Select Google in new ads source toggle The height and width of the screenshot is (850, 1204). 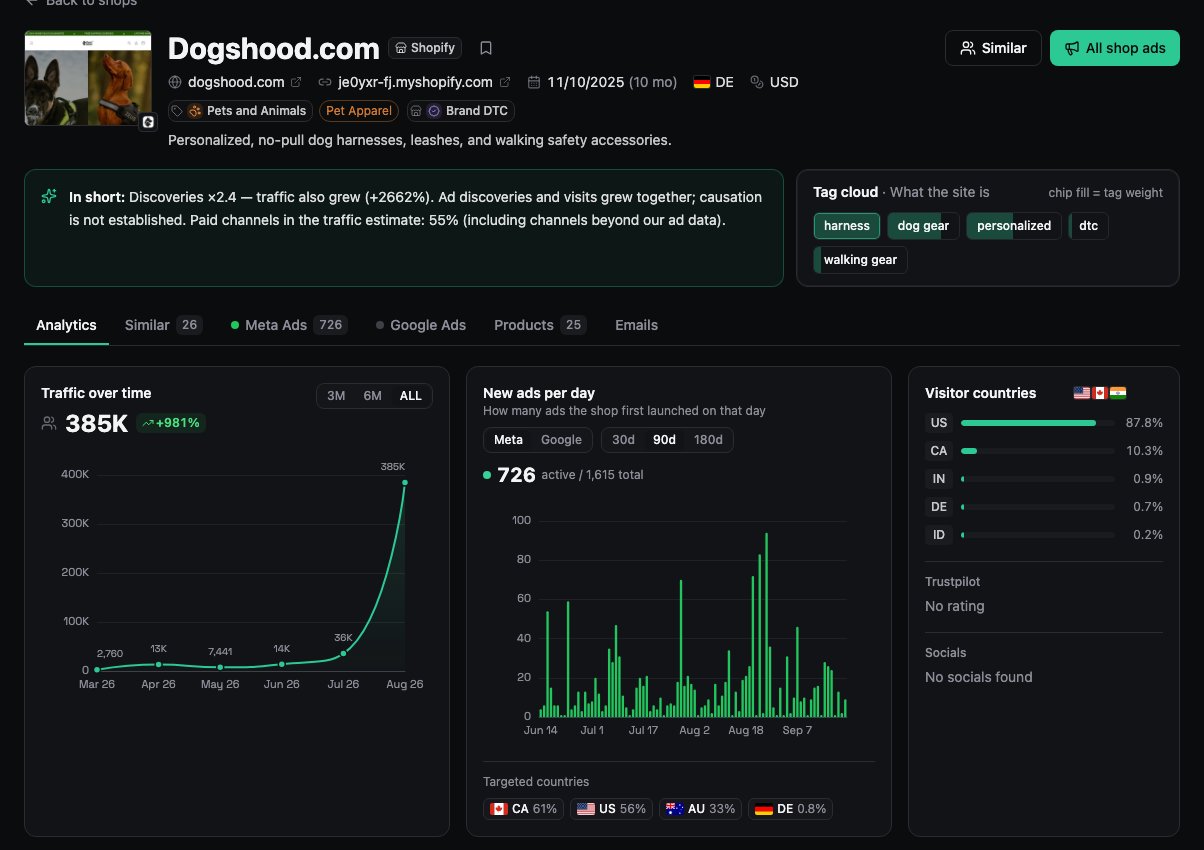coord(561,440)
